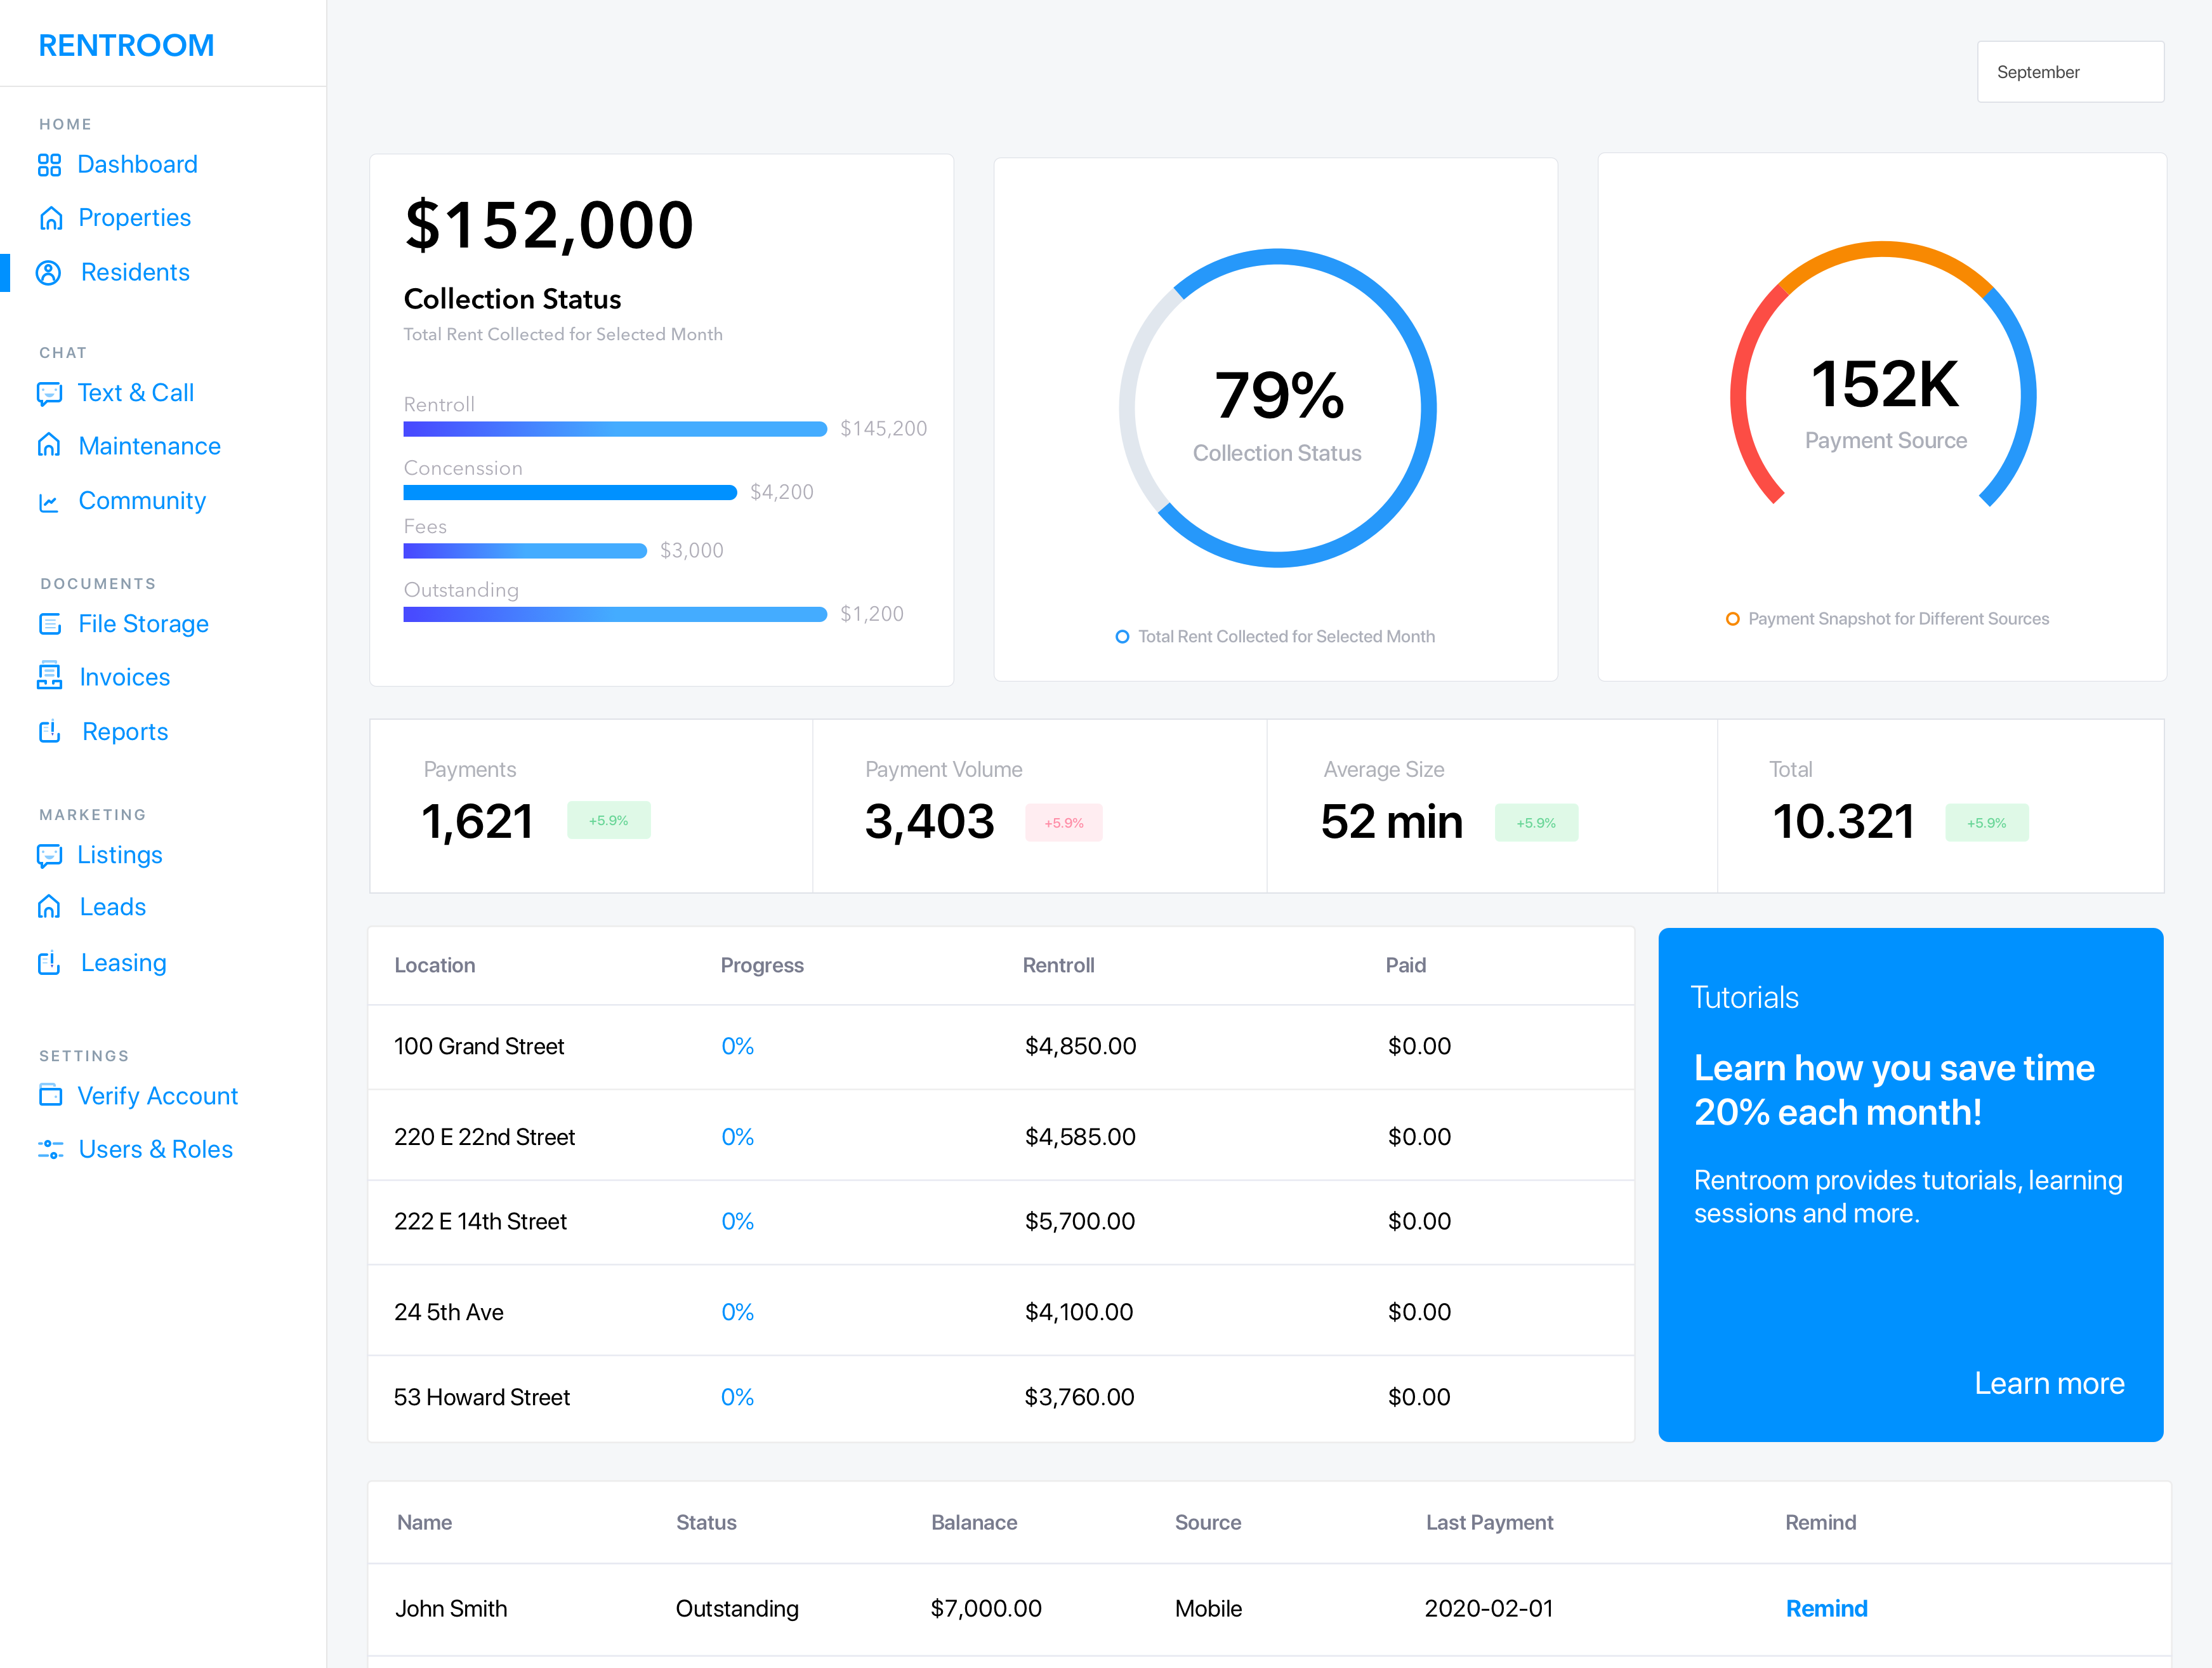Click the Leads house icon
This screenshot has width=2212, height=1668.
click(49, 907)
